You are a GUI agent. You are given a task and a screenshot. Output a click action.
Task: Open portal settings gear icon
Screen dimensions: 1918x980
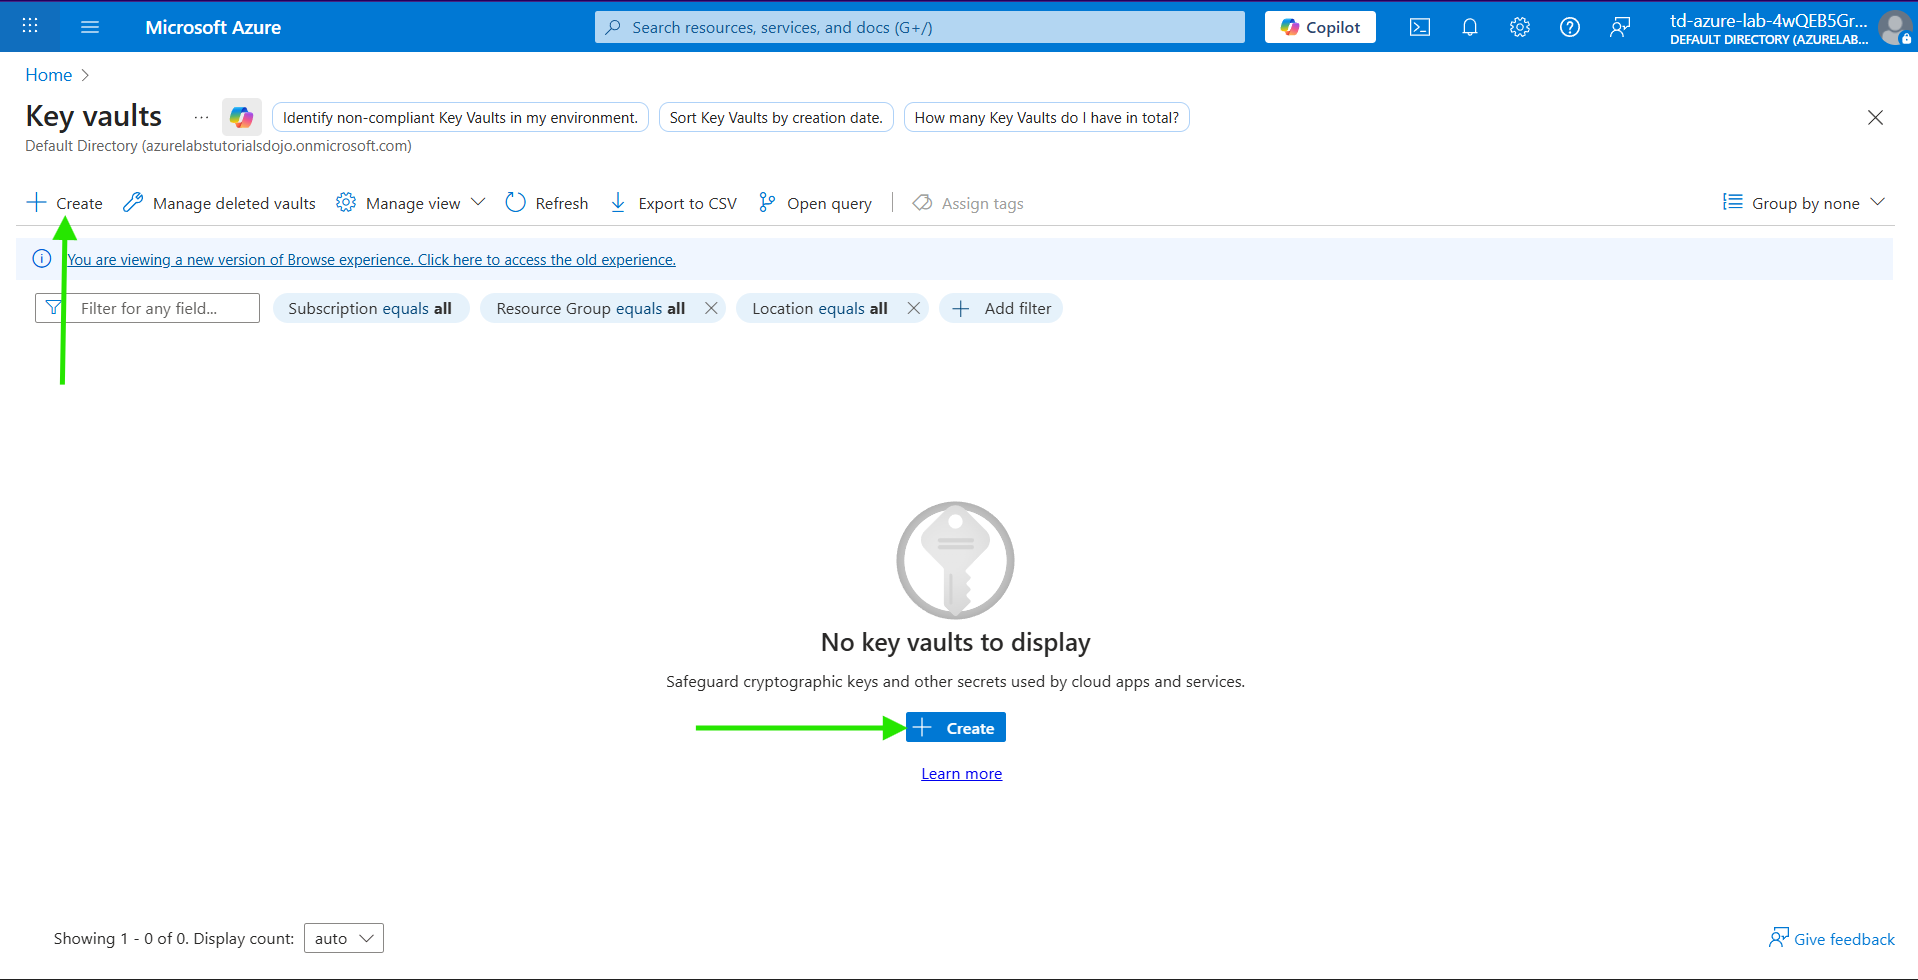coord(1519,27)
